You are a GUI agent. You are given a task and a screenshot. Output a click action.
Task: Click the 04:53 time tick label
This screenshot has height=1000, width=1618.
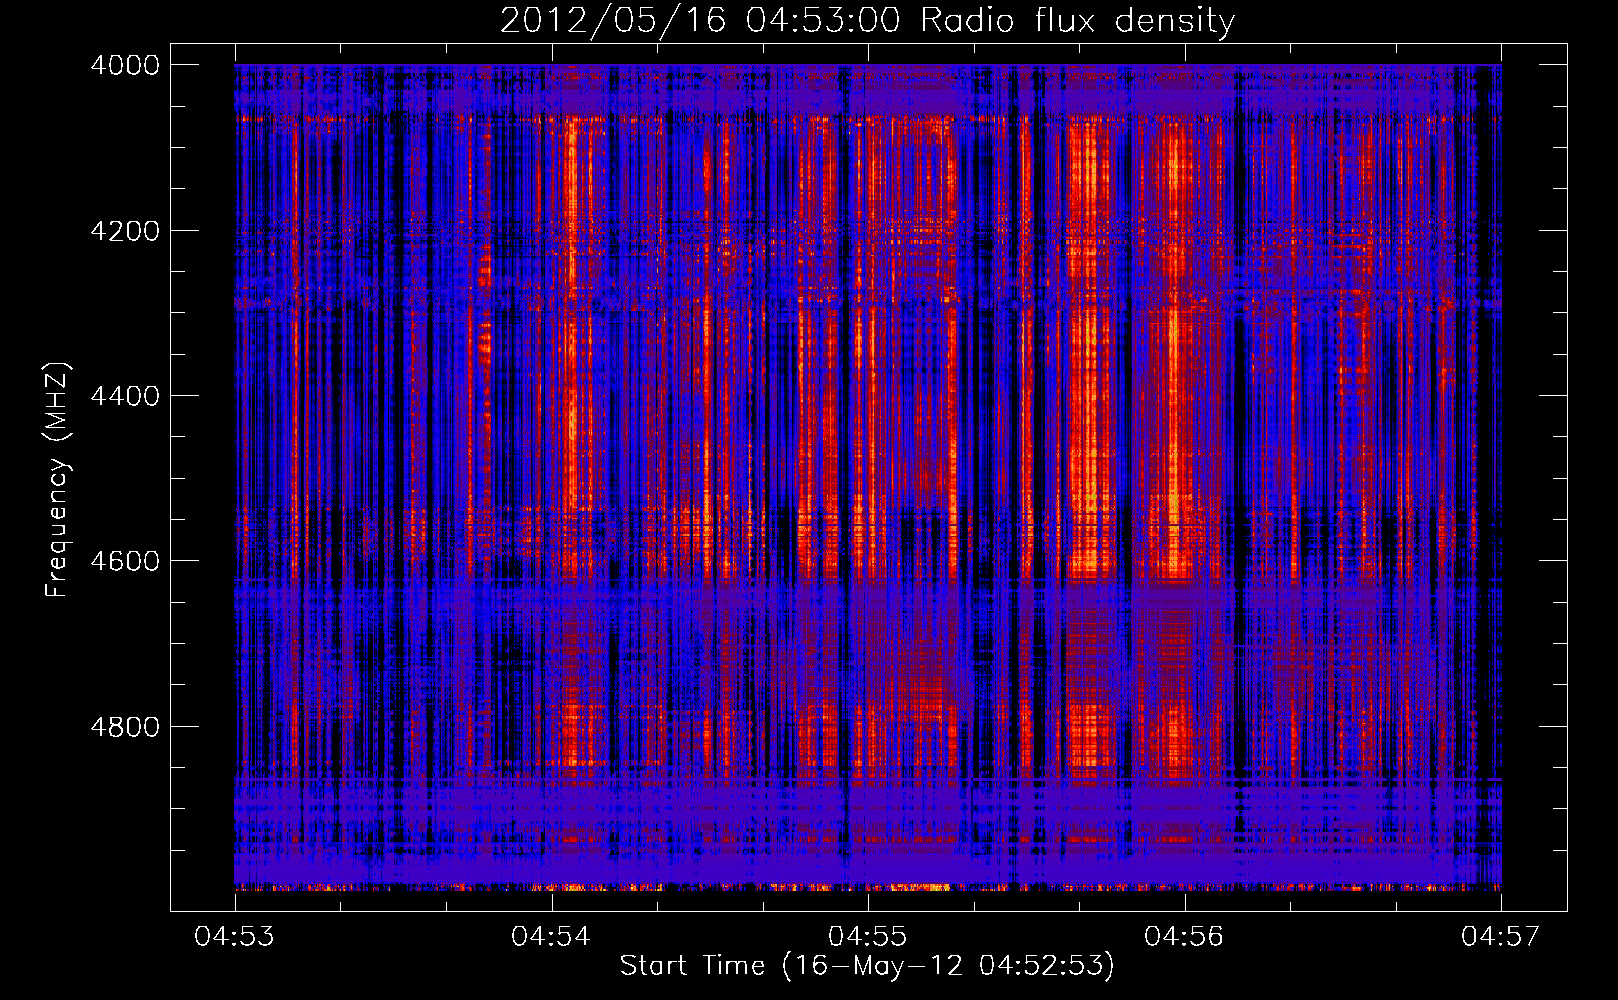click(234, 936)
